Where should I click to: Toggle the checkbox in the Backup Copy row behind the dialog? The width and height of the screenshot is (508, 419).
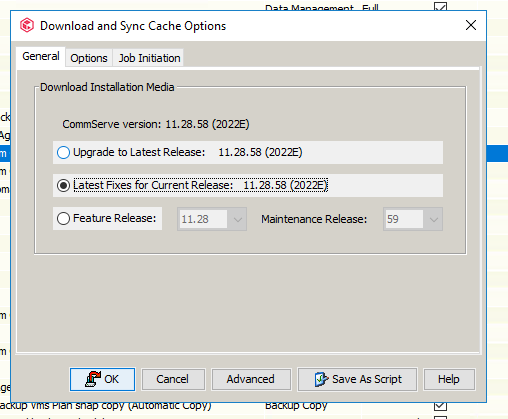click(x=440, y=406)
